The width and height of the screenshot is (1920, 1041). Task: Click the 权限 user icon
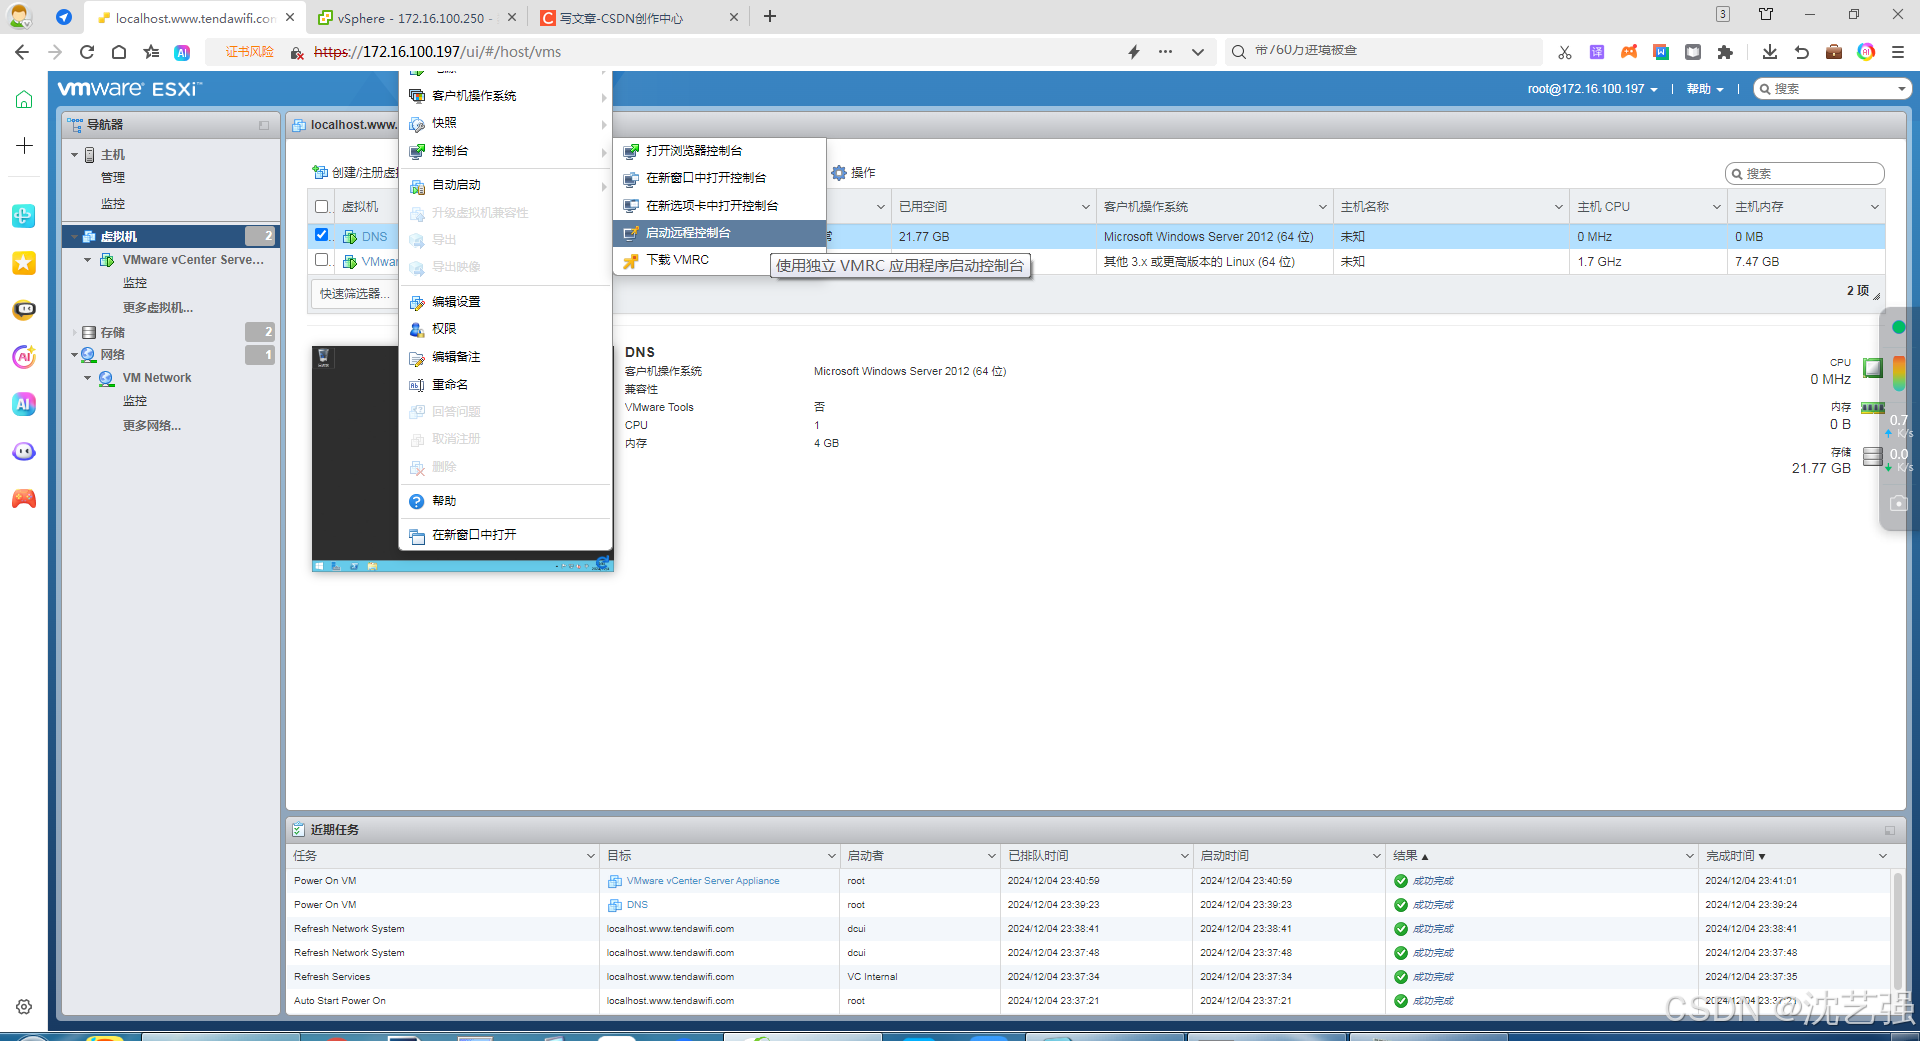(417, 329)
